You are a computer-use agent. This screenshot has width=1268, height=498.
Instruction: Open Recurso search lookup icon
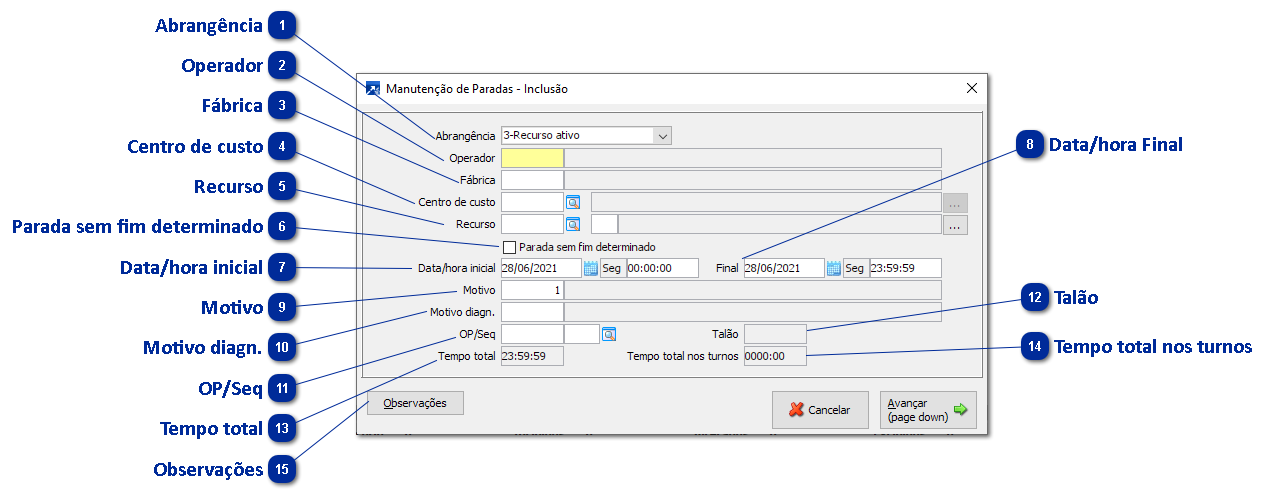[x=573, y=224]
